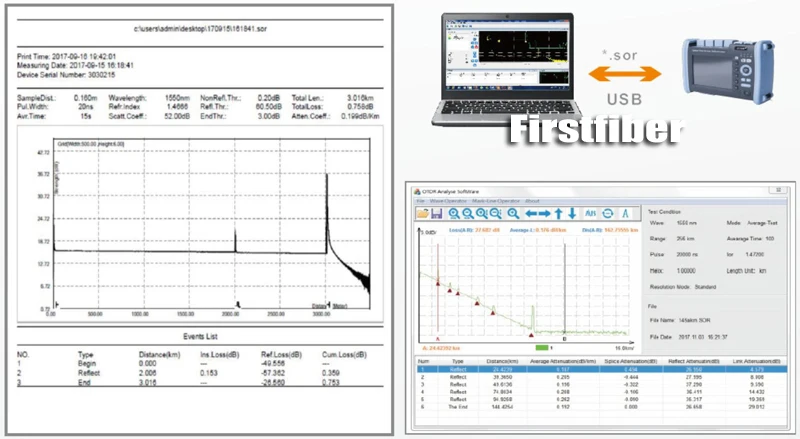Click the green trace color swatch below the graph
The image size is (800, 439).
pos(542,348)
